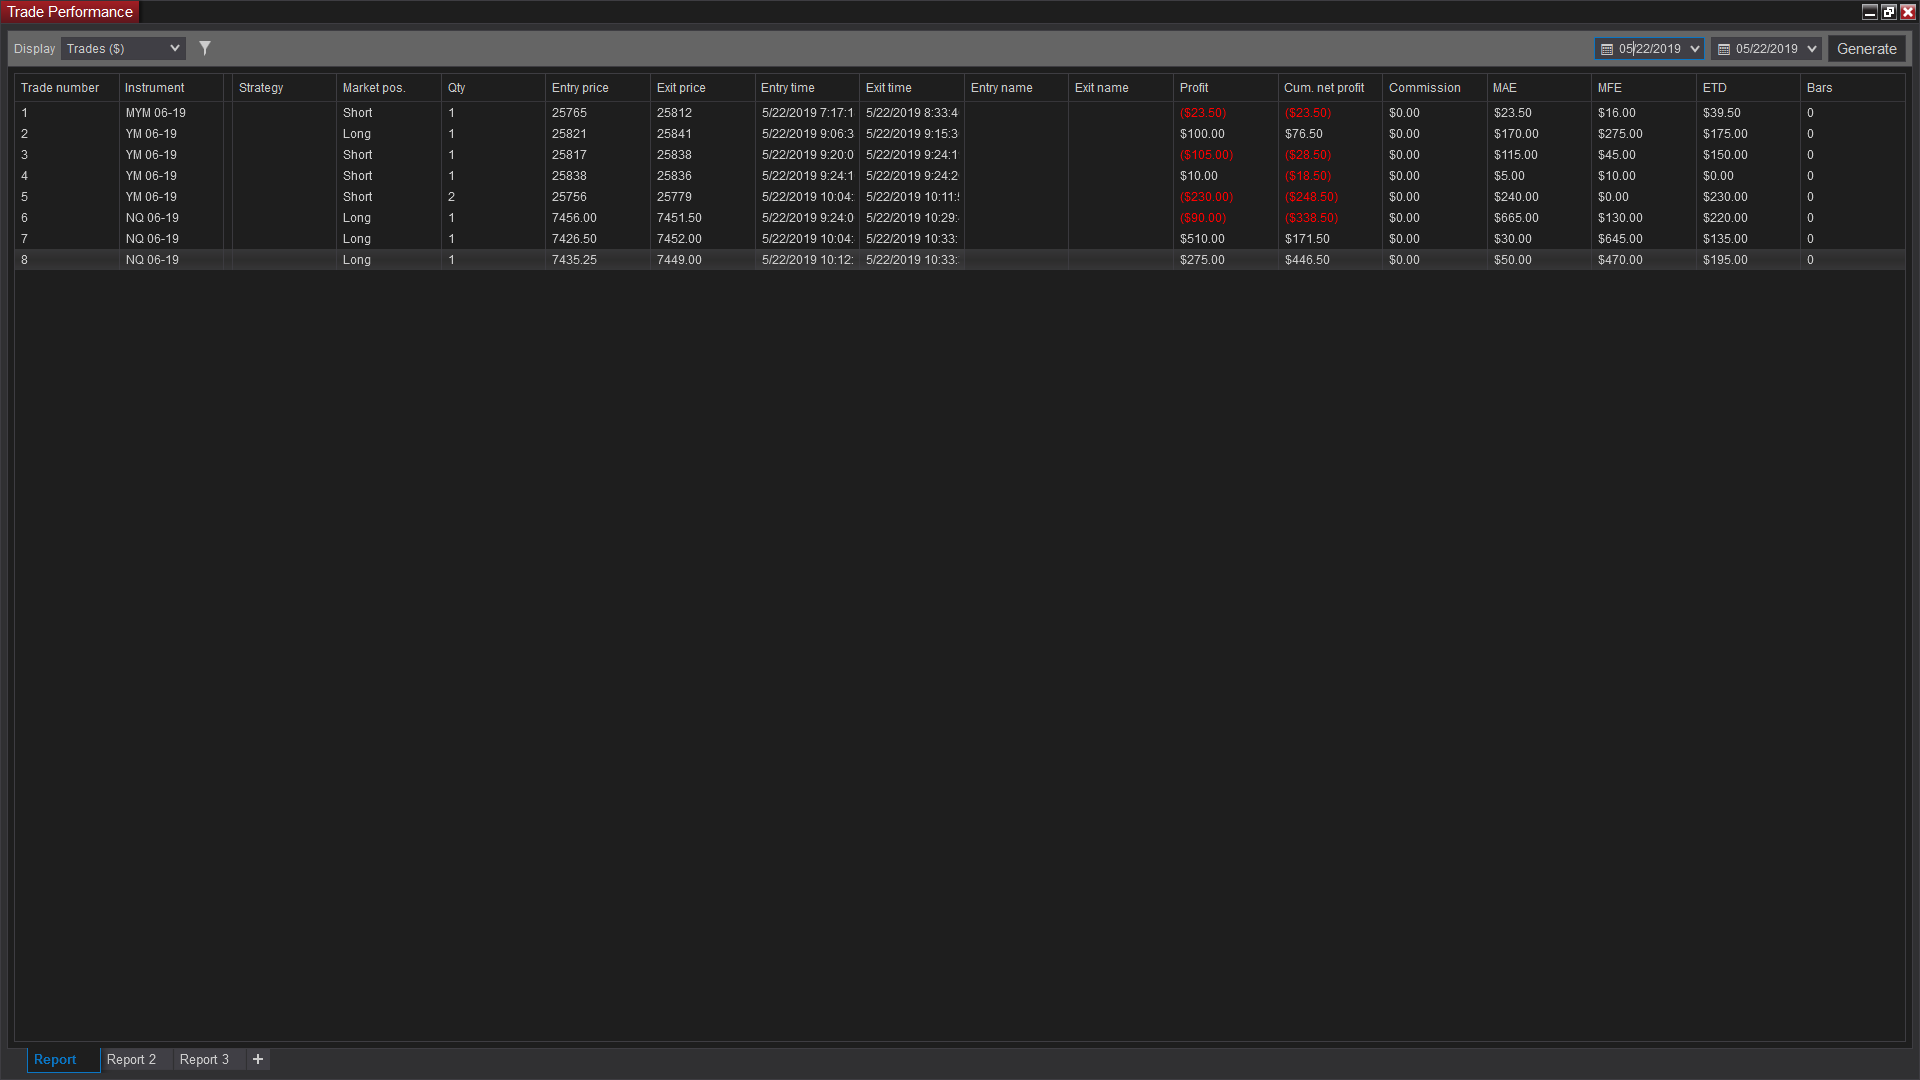Sort by MAE column header
1920x1080 pixels.
point(1539,88)
